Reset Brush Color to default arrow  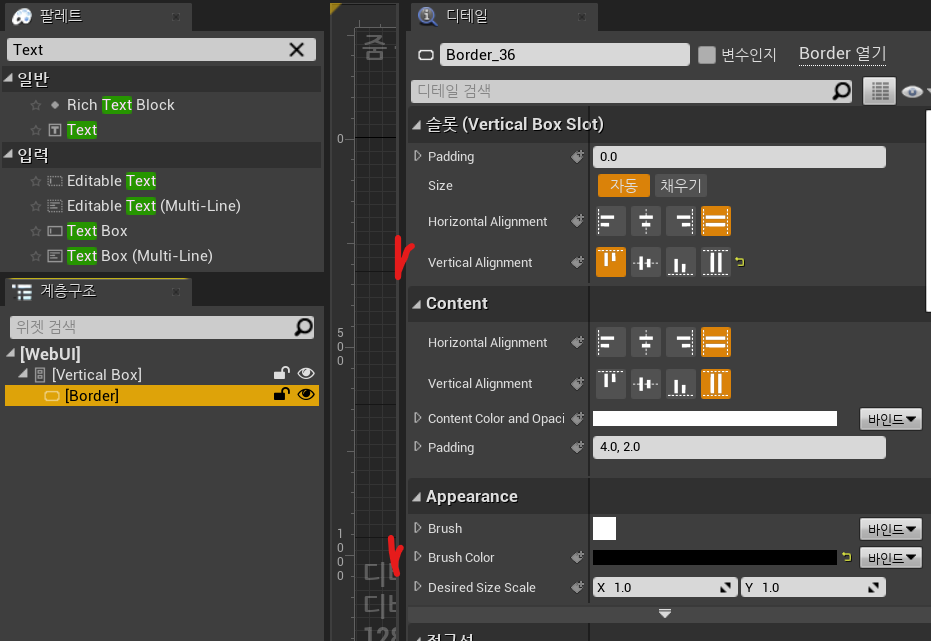847,558
